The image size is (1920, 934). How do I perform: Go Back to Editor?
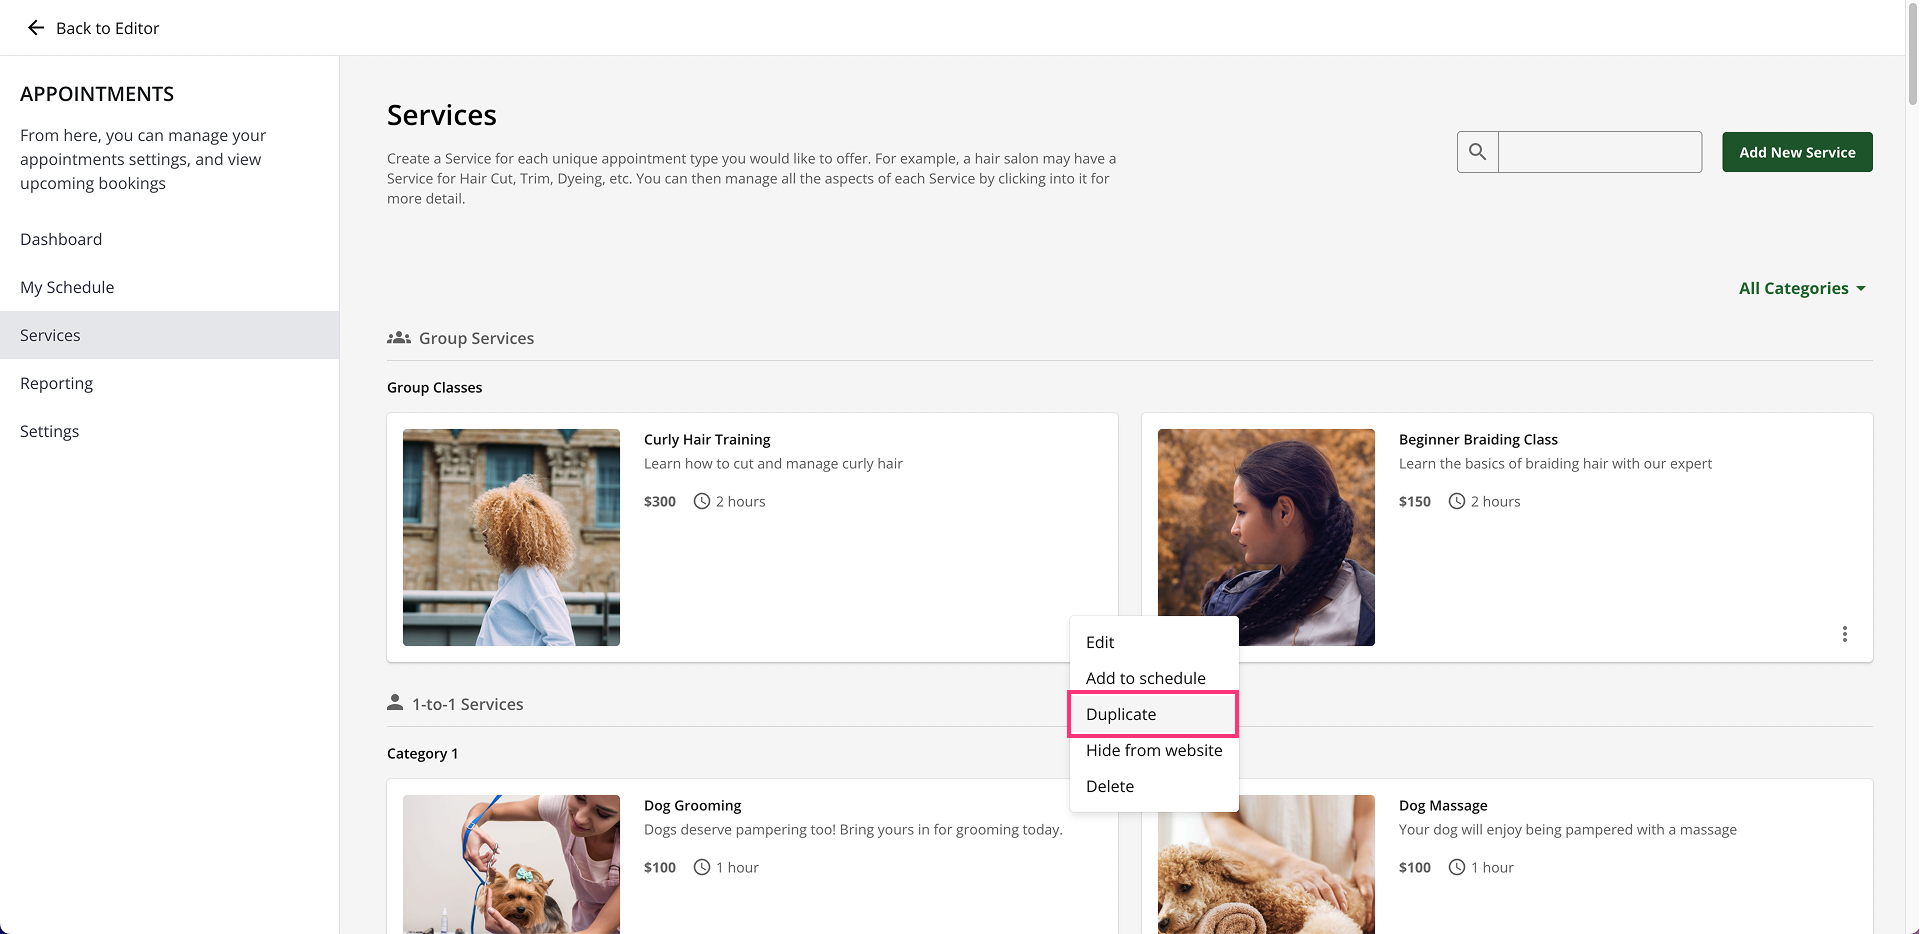pos(94,28)
